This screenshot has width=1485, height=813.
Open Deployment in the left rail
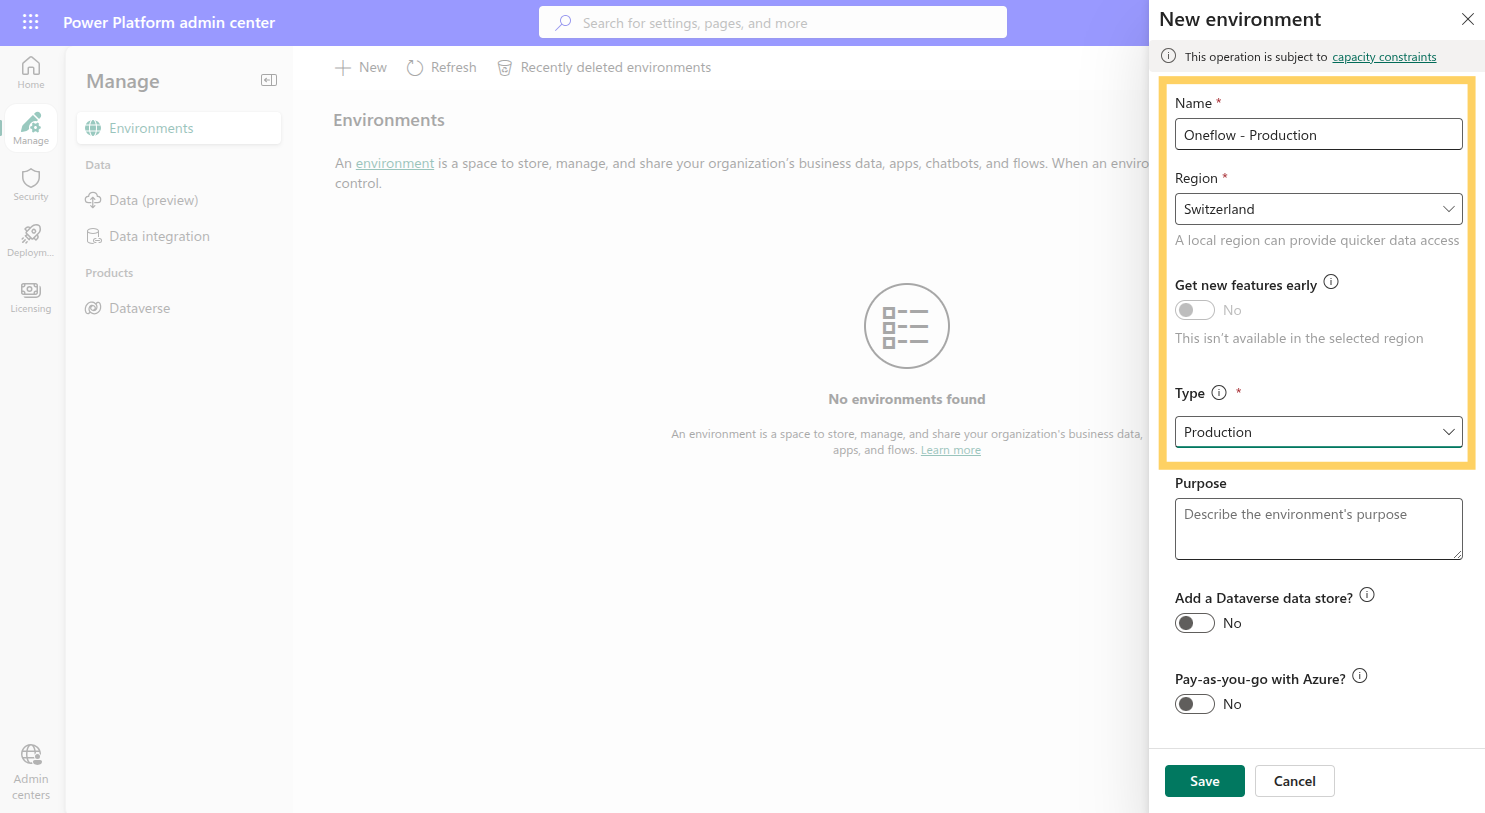tap(31, 240)
